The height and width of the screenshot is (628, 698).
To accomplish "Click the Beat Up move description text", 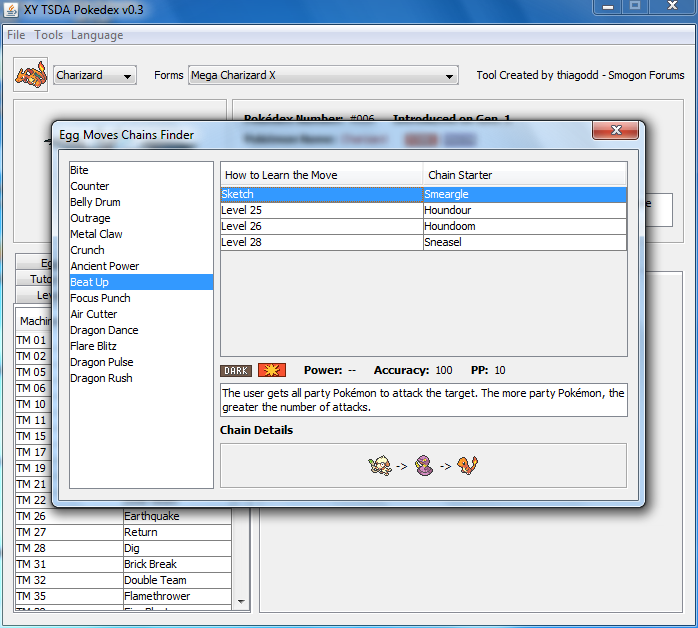I will [x=423, y=400].
